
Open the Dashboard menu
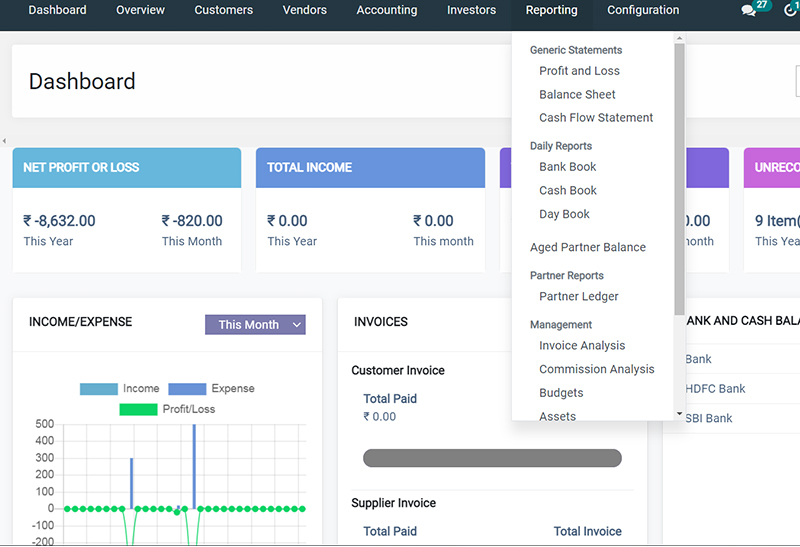pos(57,10)
